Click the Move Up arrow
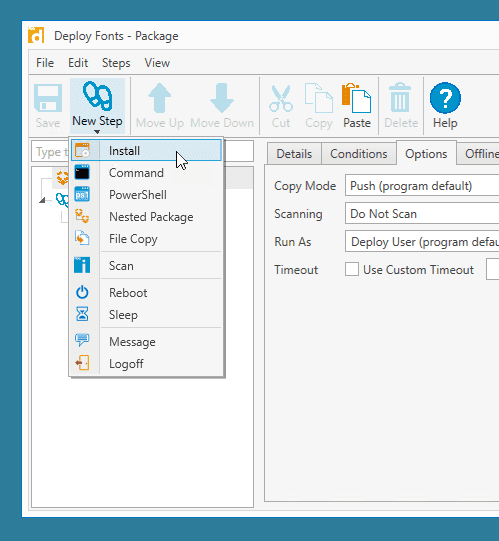The height and width of the screenshot is (541, 499). [x=160, y=98]
